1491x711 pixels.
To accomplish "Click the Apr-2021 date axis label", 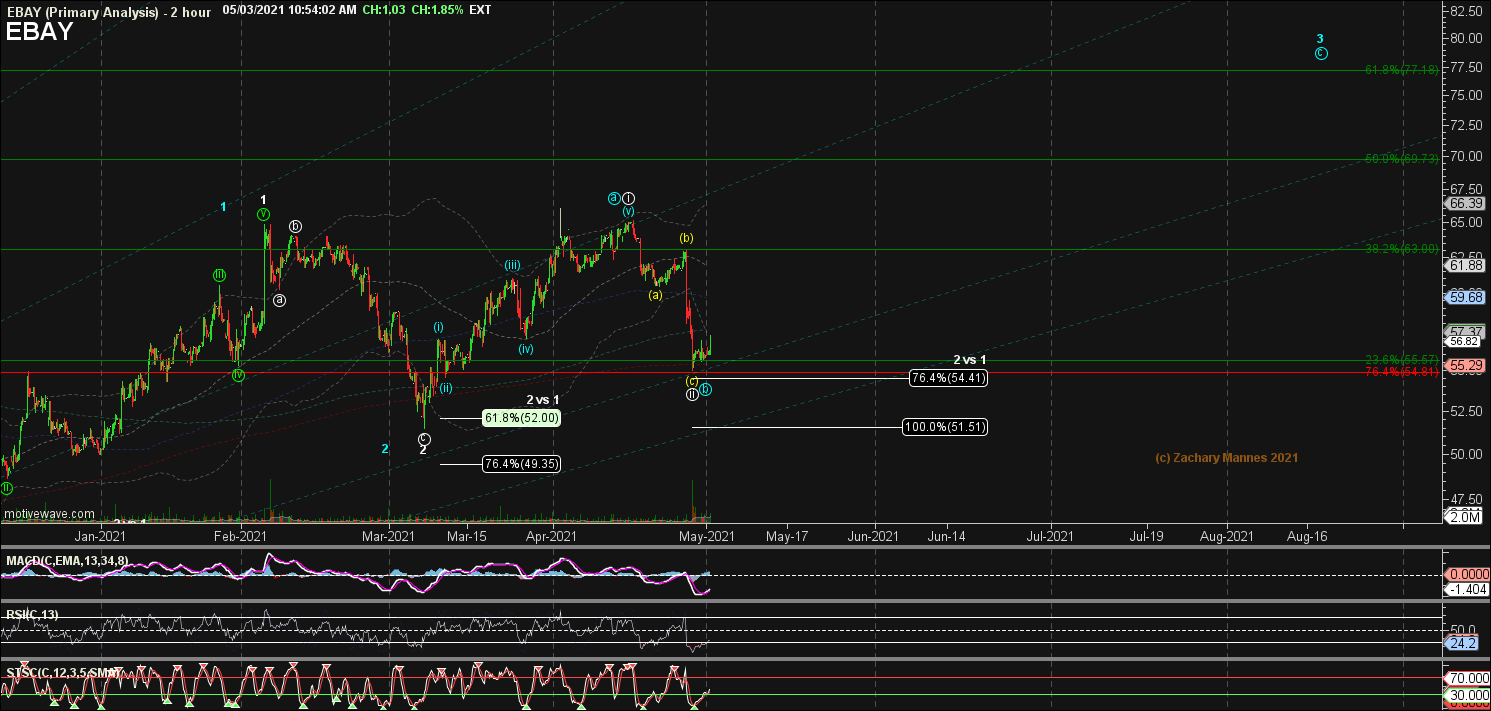I will click(551, 536).
